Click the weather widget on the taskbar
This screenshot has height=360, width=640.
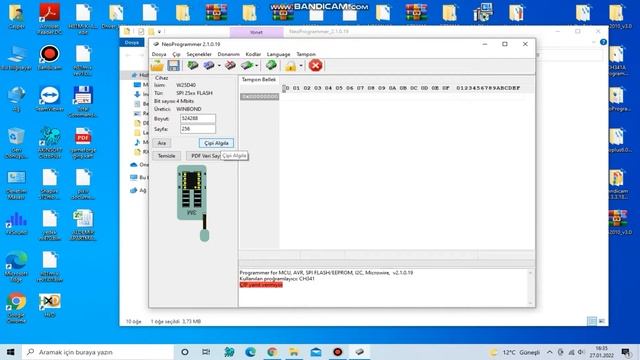pyautogui.click(x=515, y=352)
